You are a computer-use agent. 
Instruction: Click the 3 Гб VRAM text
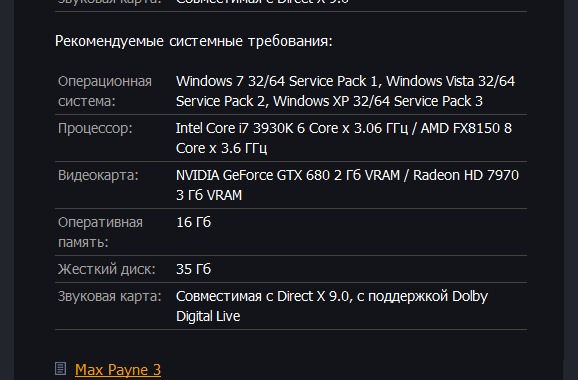pos(209,195)
